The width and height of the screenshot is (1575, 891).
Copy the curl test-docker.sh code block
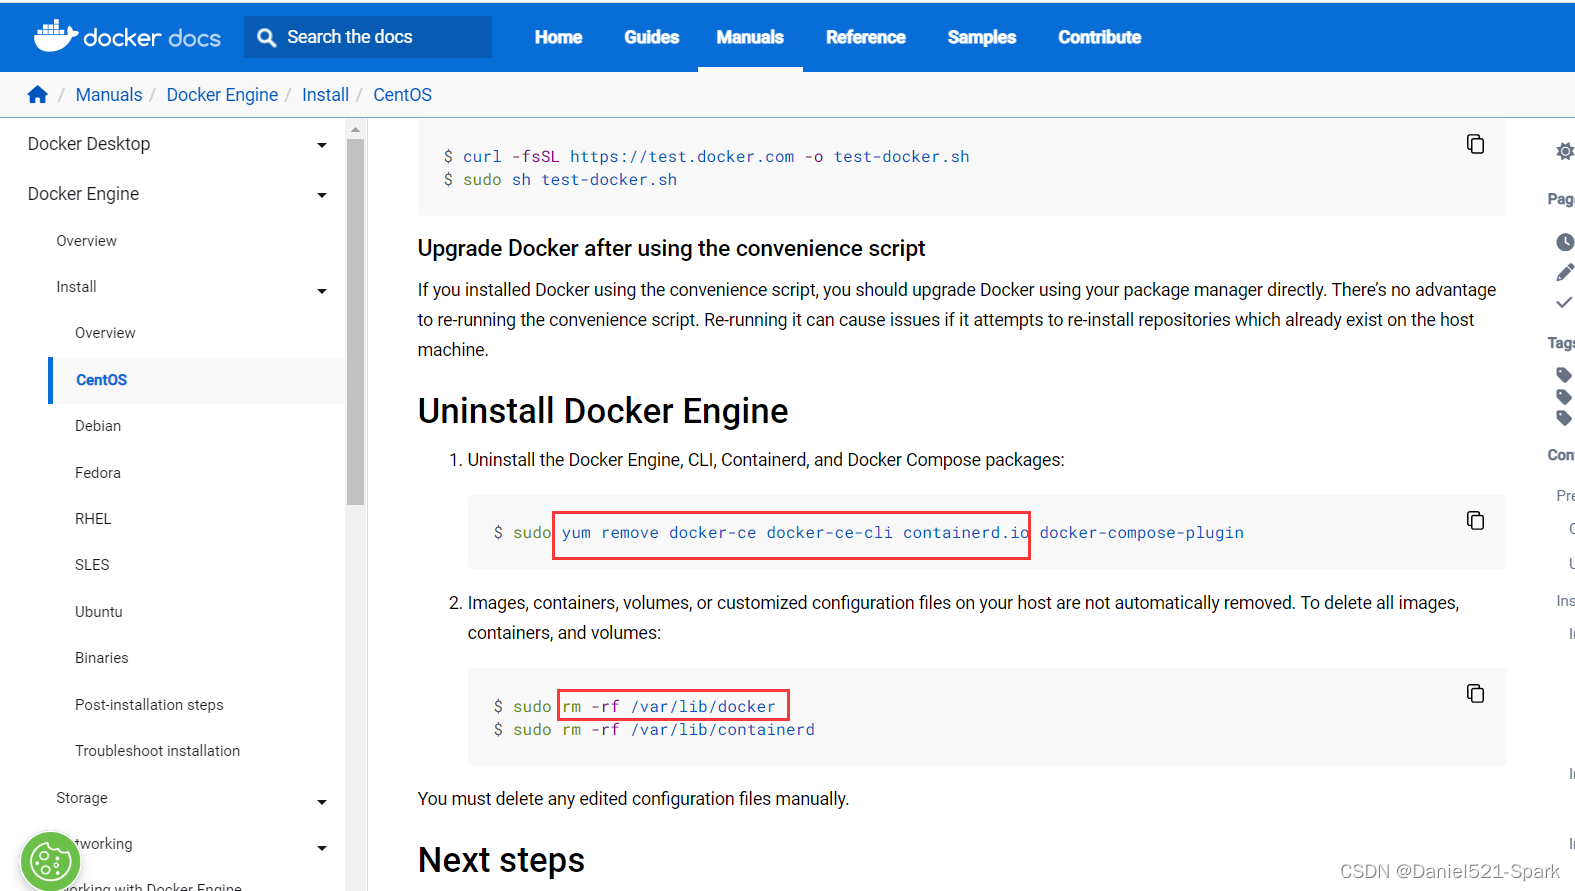1475,144
